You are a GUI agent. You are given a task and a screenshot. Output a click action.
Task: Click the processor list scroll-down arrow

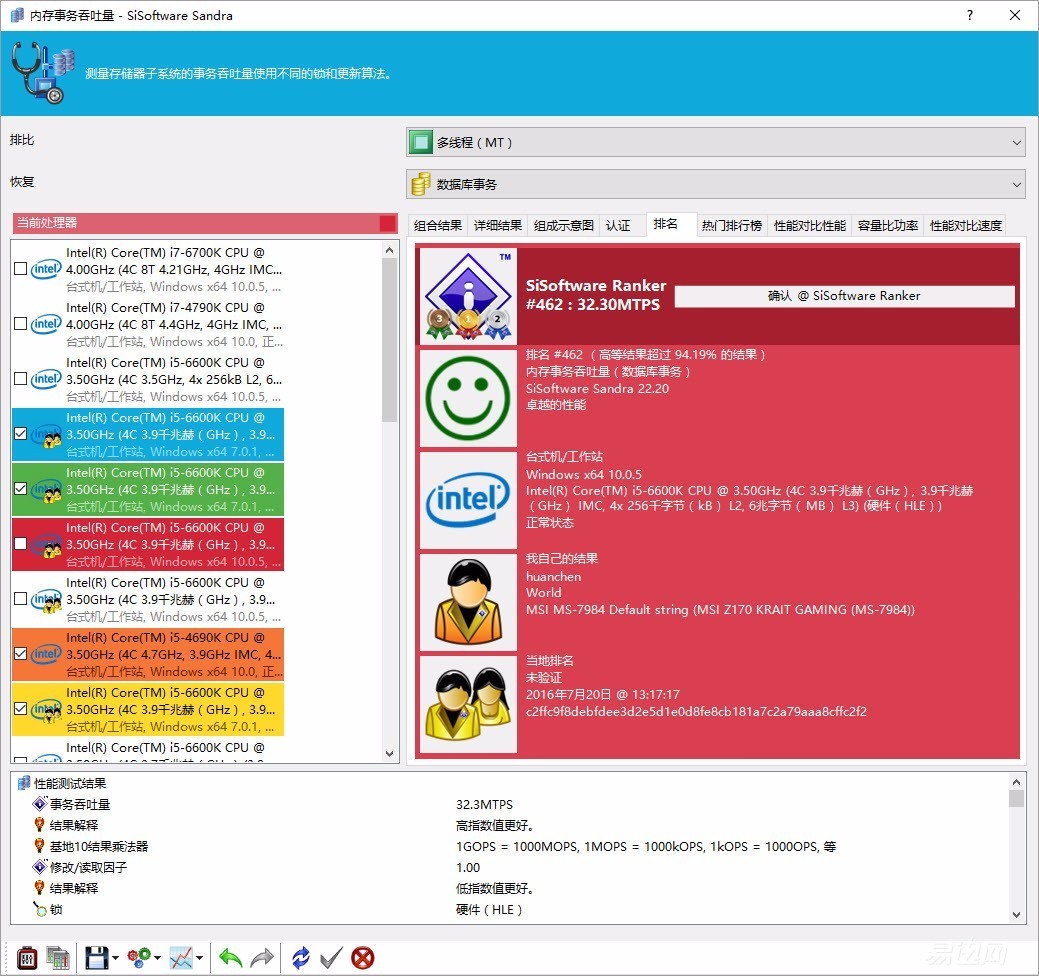tap(390, 753)
